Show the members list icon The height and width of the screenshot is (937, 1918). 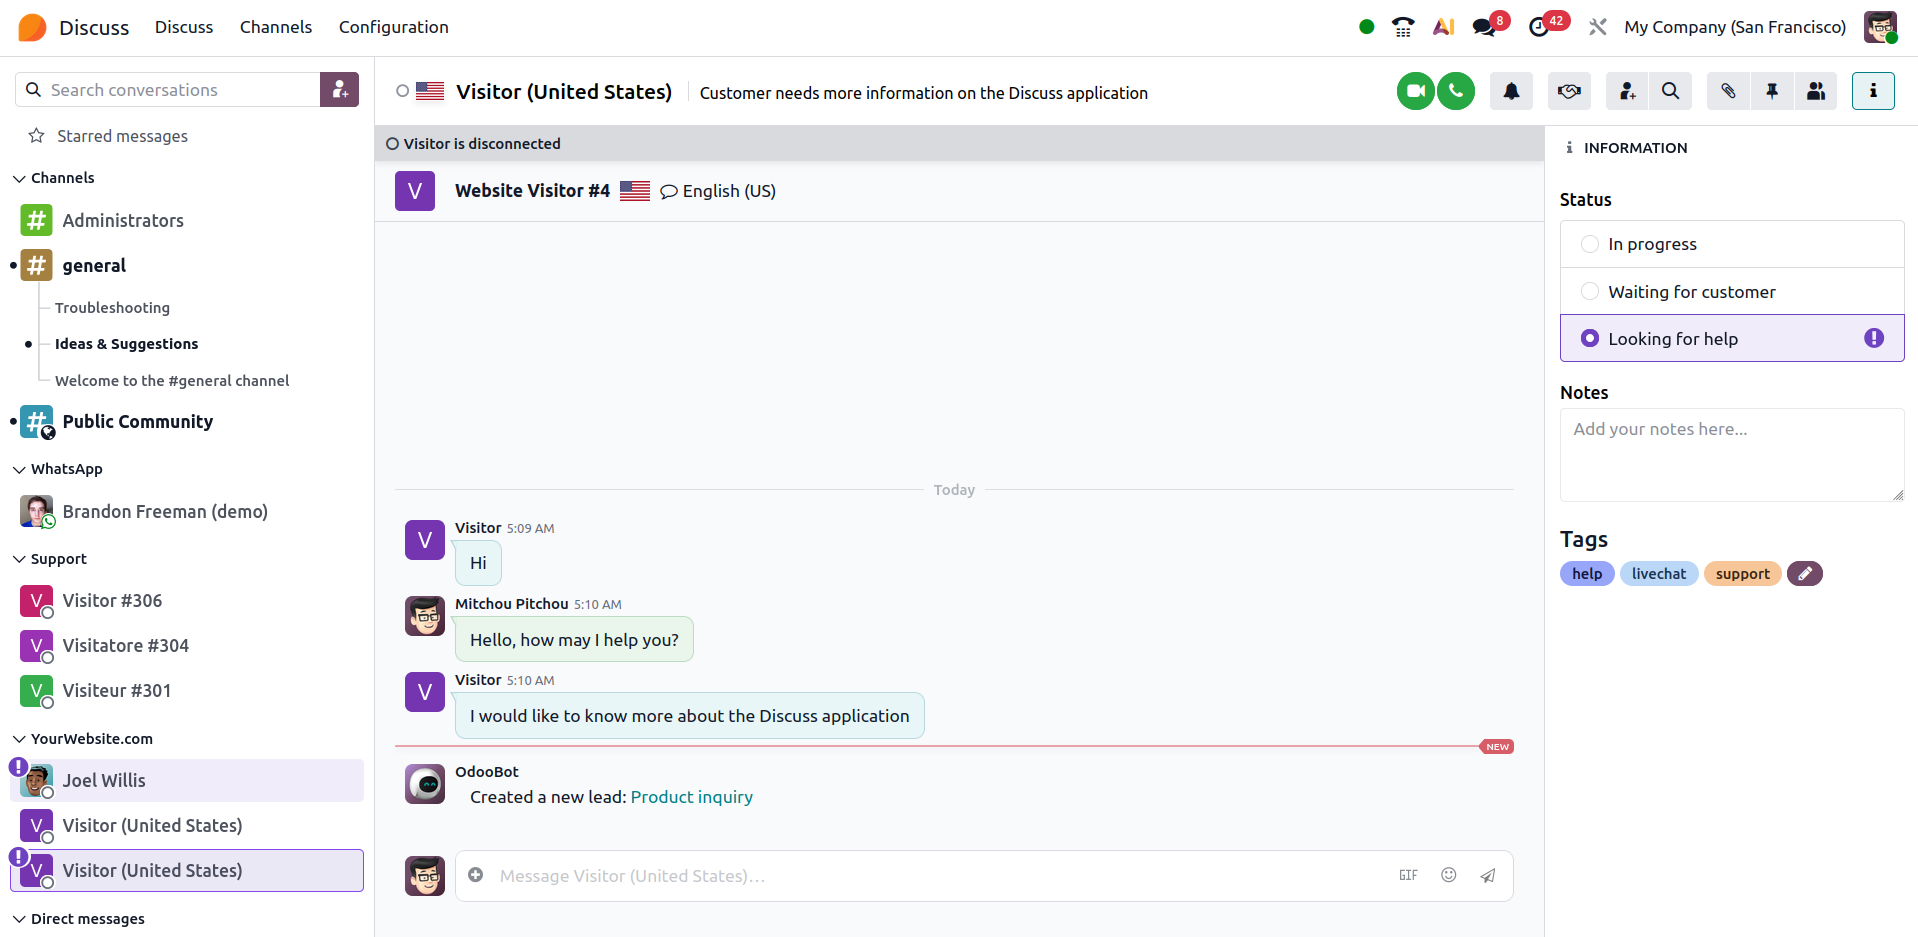pos(1816,91)
